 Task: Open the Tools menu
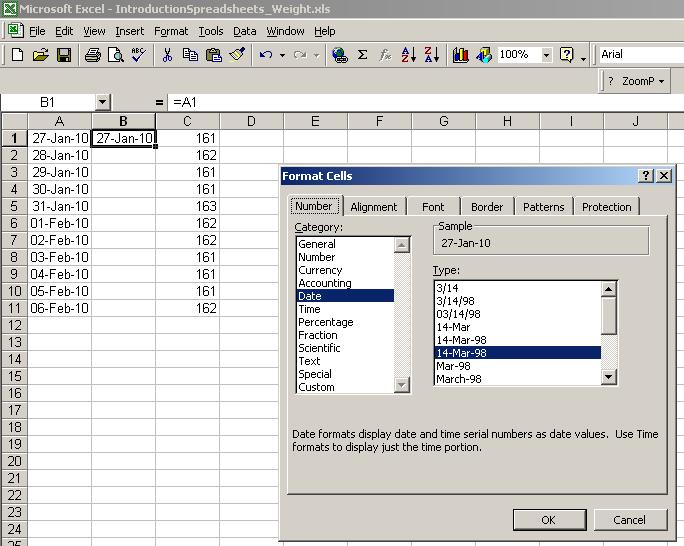[211, 31]
